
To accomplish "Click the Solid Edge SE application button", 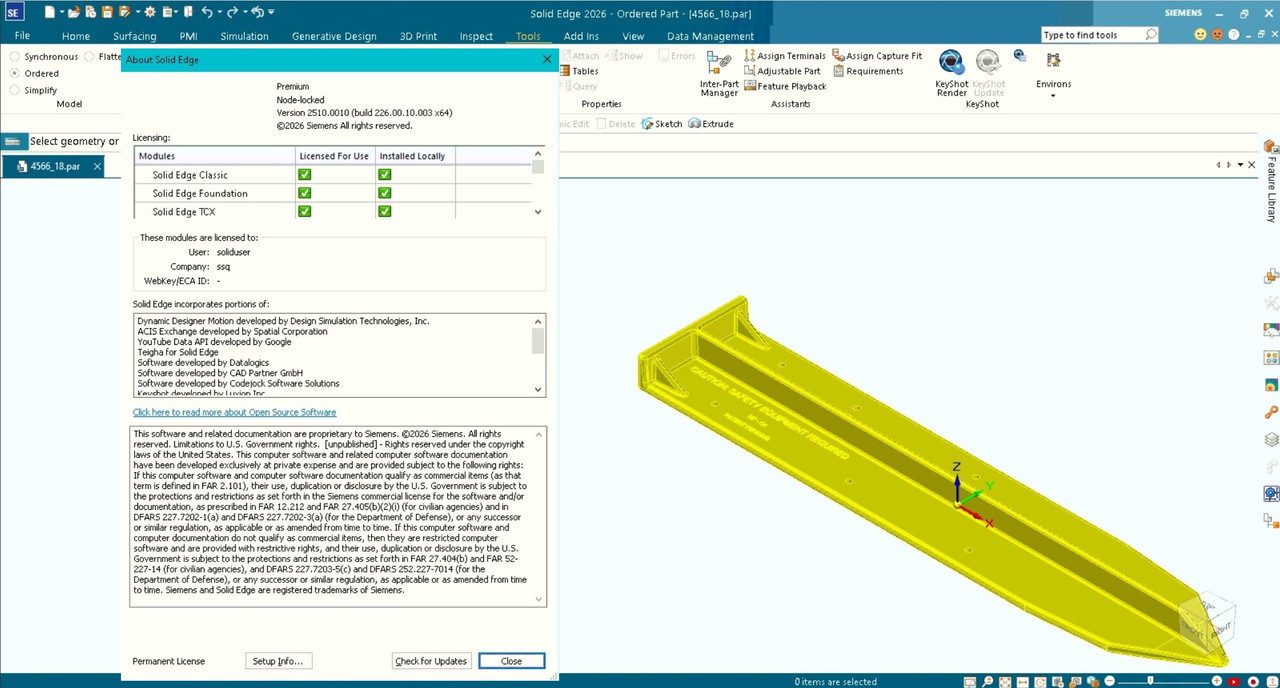I will click(x=13, y=12).
